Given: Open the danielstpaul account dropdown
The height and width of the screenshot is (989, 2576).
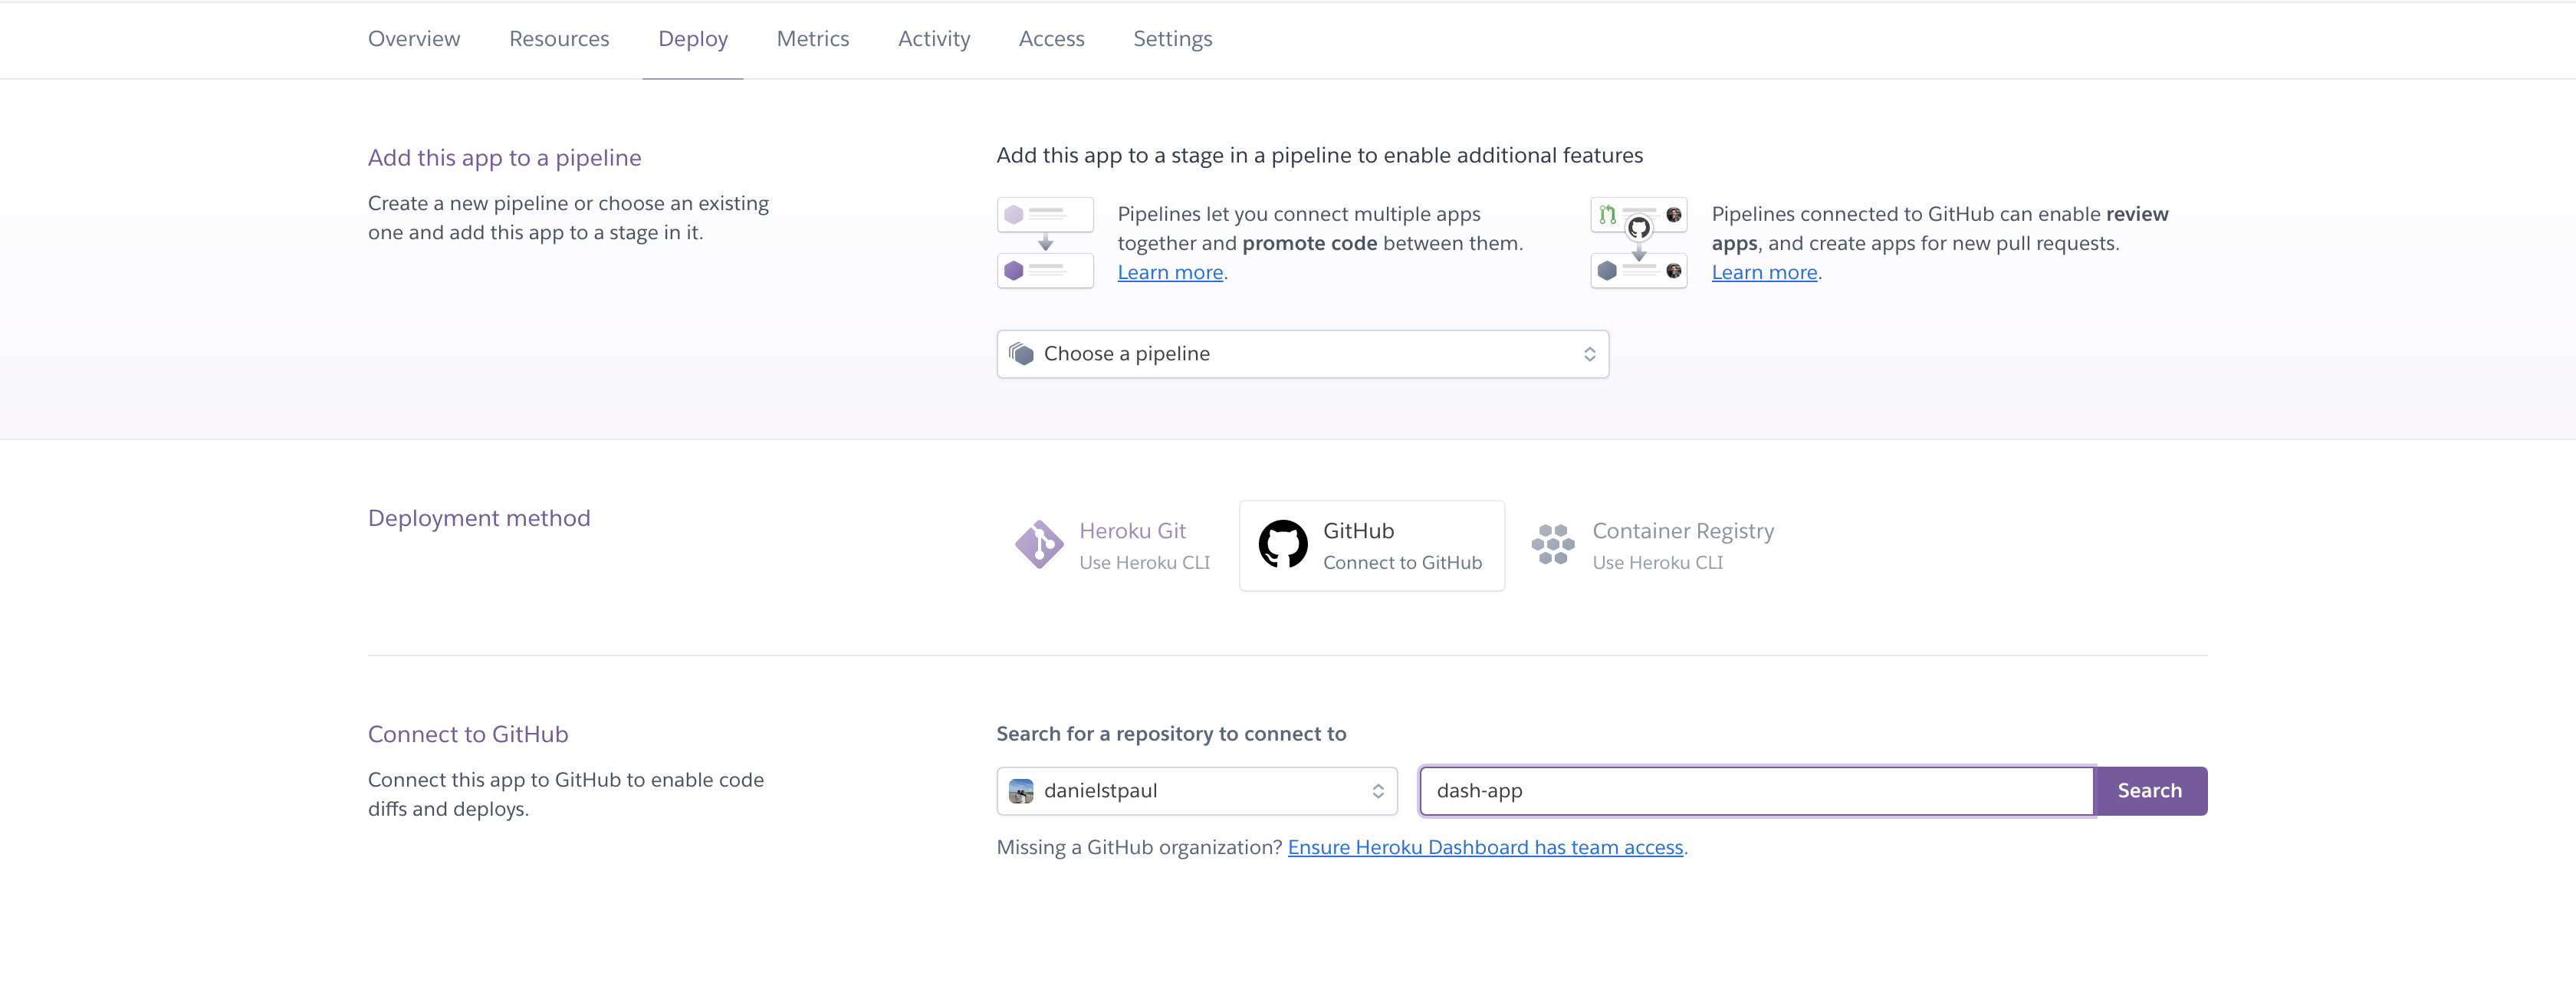Looking at the screenshot, I should (1197, 791).
